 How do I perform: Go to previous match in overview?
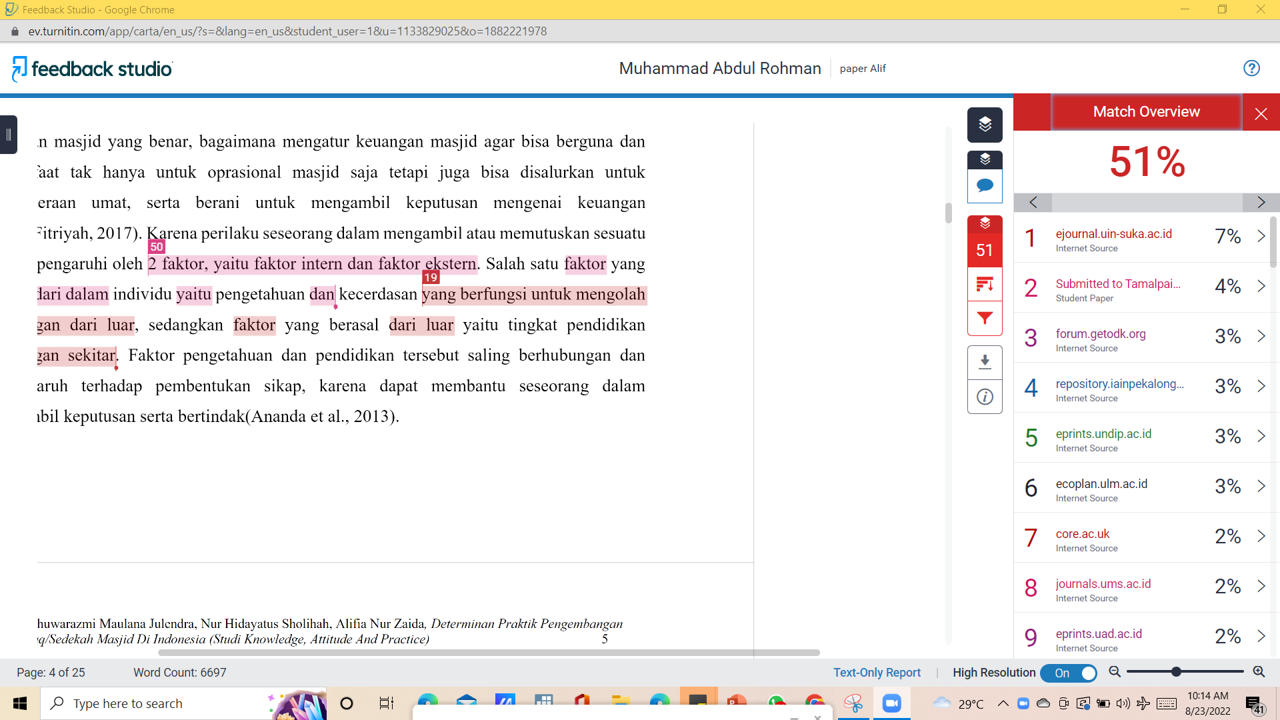pos(1033,202)
